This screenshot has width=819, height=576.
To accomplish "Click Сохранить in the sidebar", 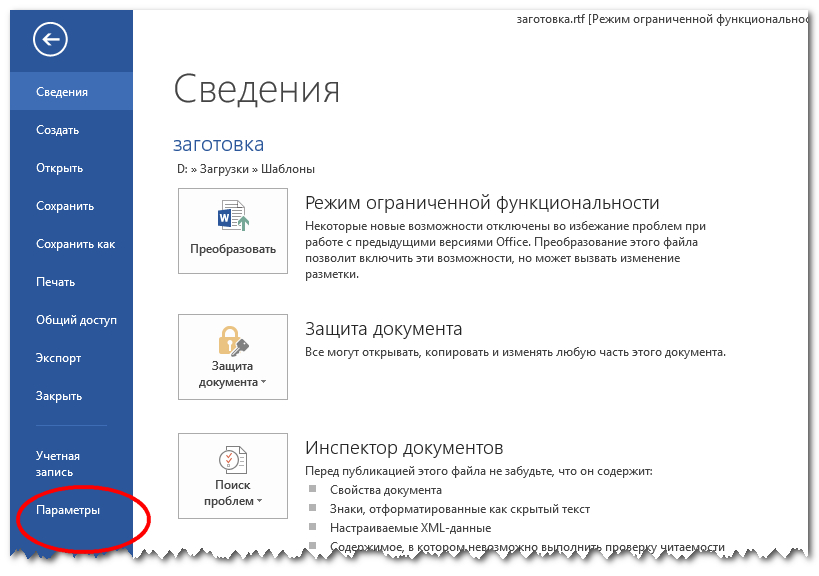I will pos(64,206).
